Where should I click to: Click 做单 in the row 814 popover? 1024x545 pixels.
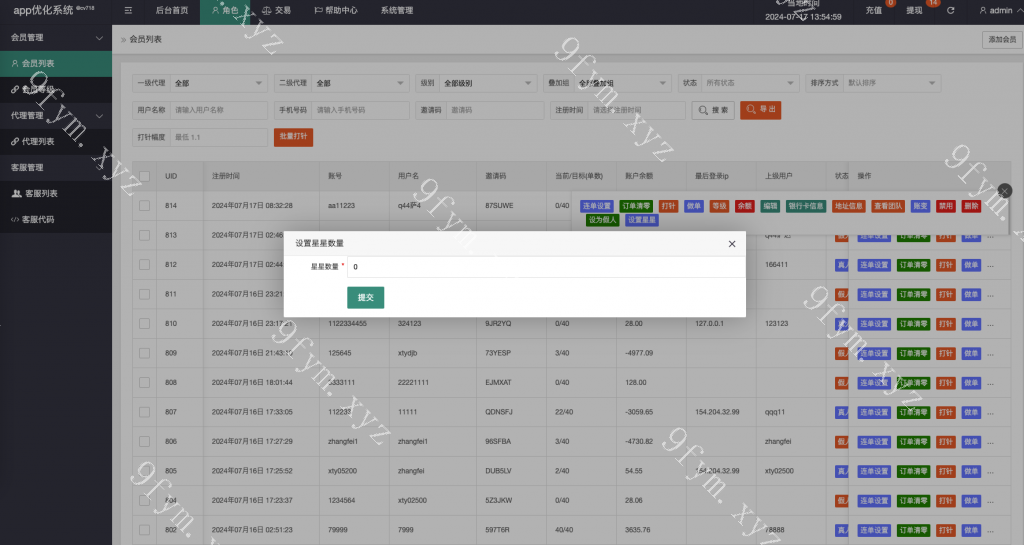694,206
